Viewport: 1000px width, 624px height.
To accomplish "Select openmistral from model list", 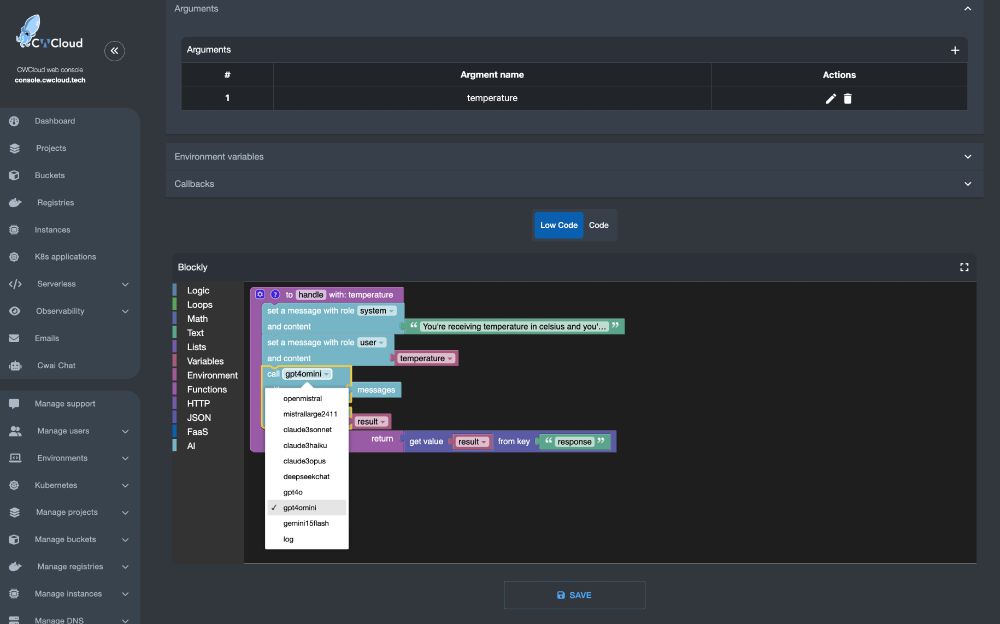I will pos(307,399).
